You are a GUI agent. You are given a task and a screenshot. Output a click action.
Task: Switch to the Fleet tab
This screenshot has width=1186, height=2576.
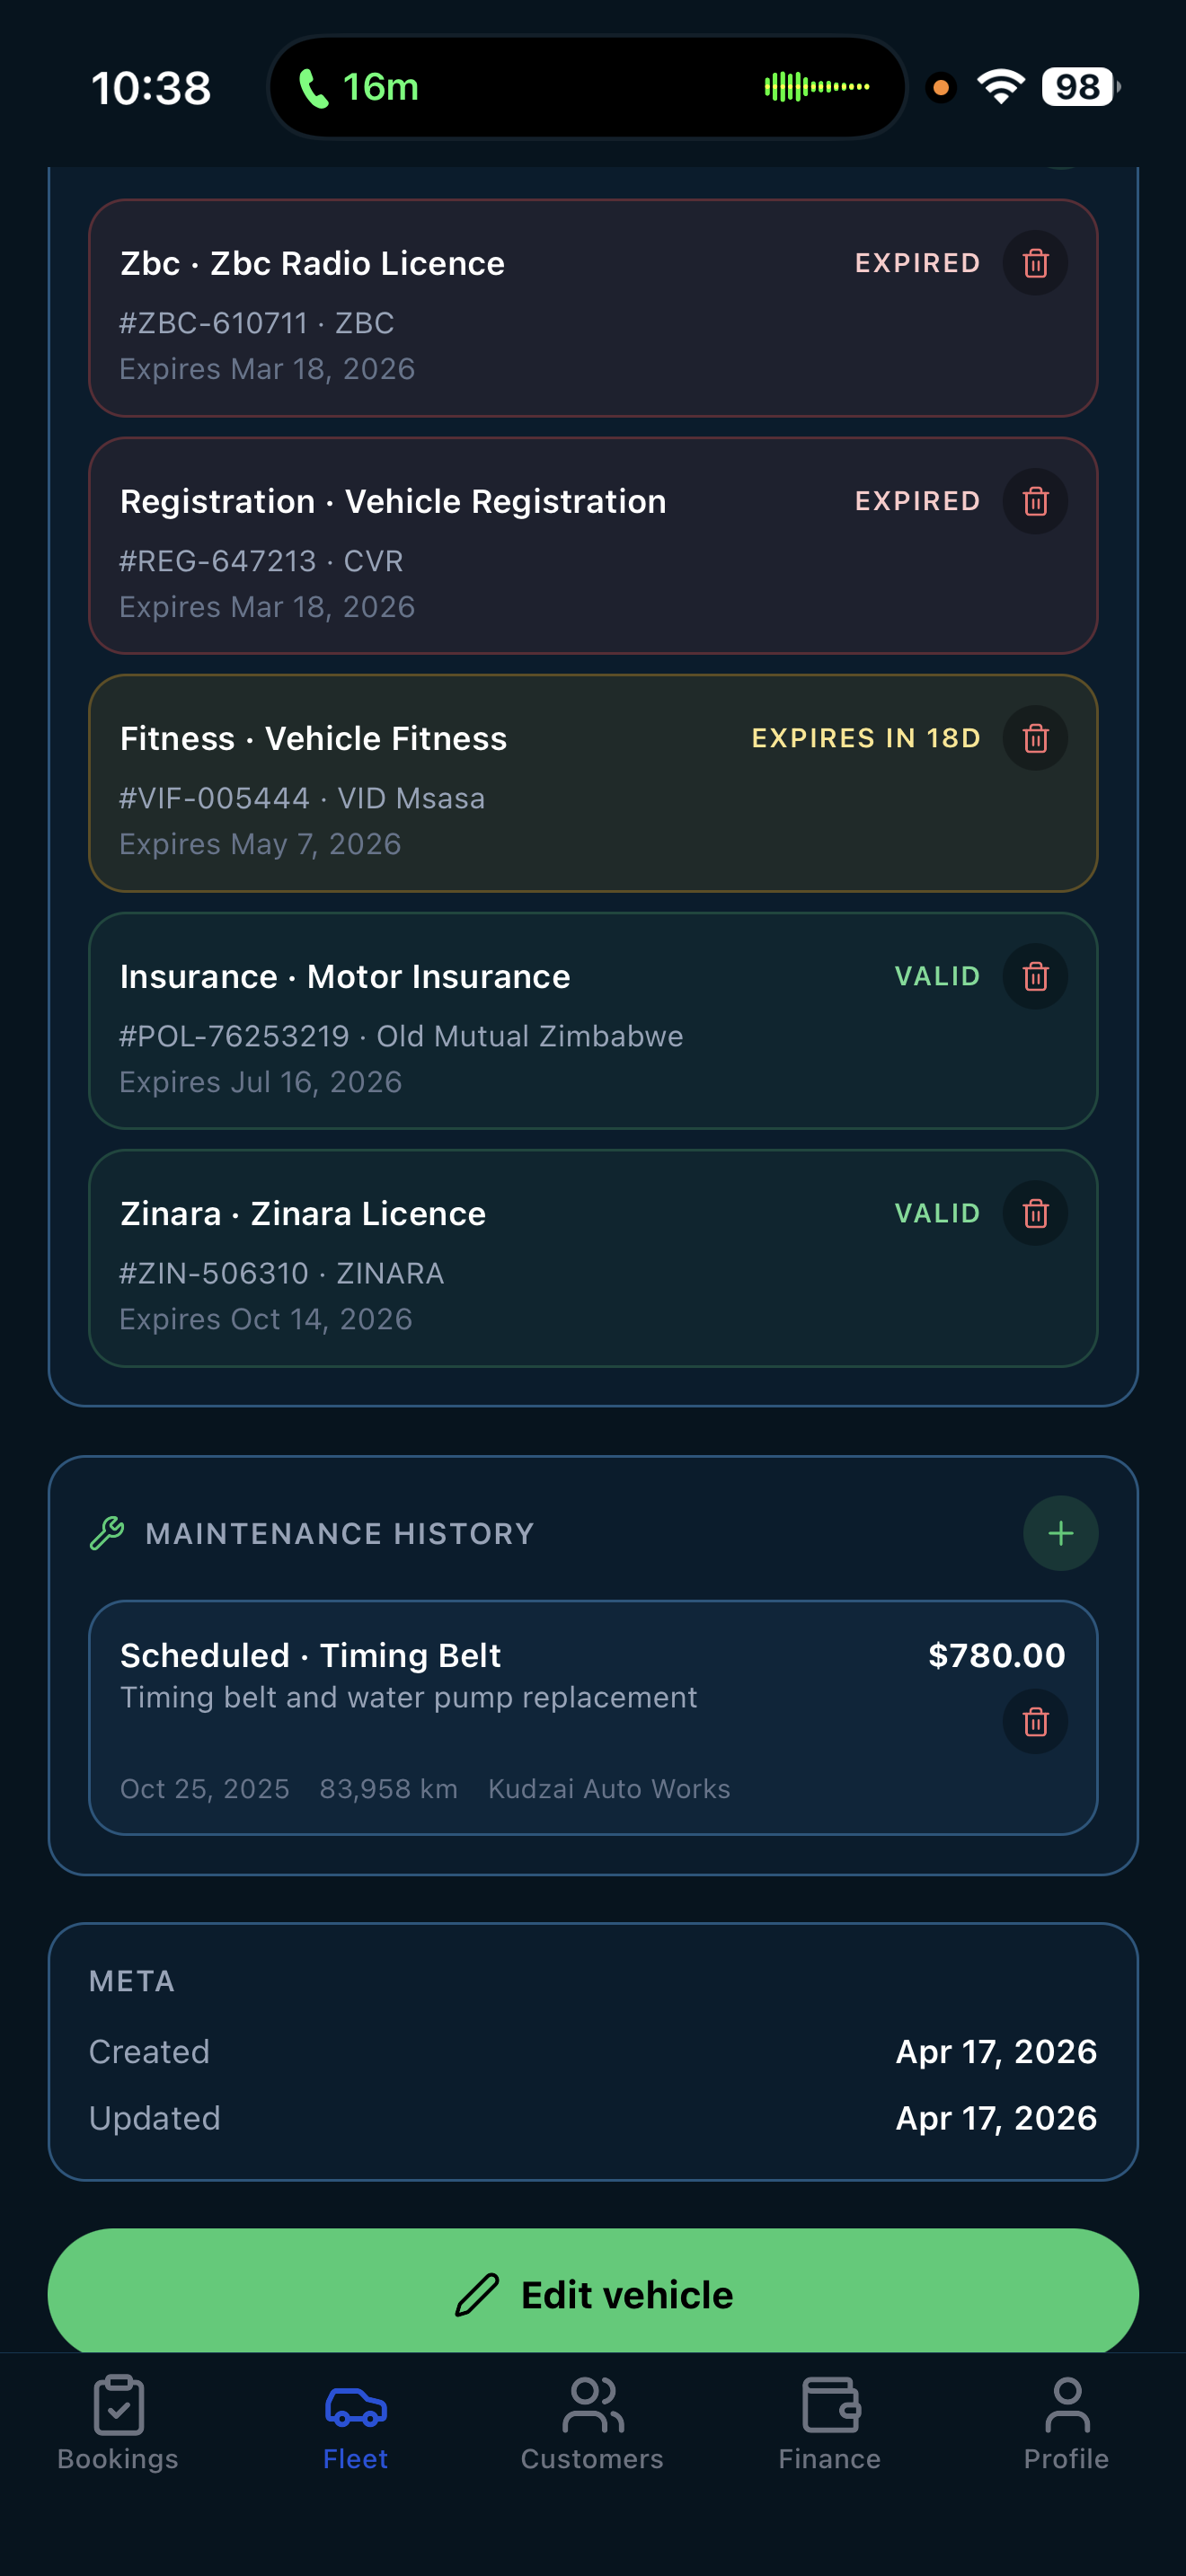click(x=355, y=2424)
